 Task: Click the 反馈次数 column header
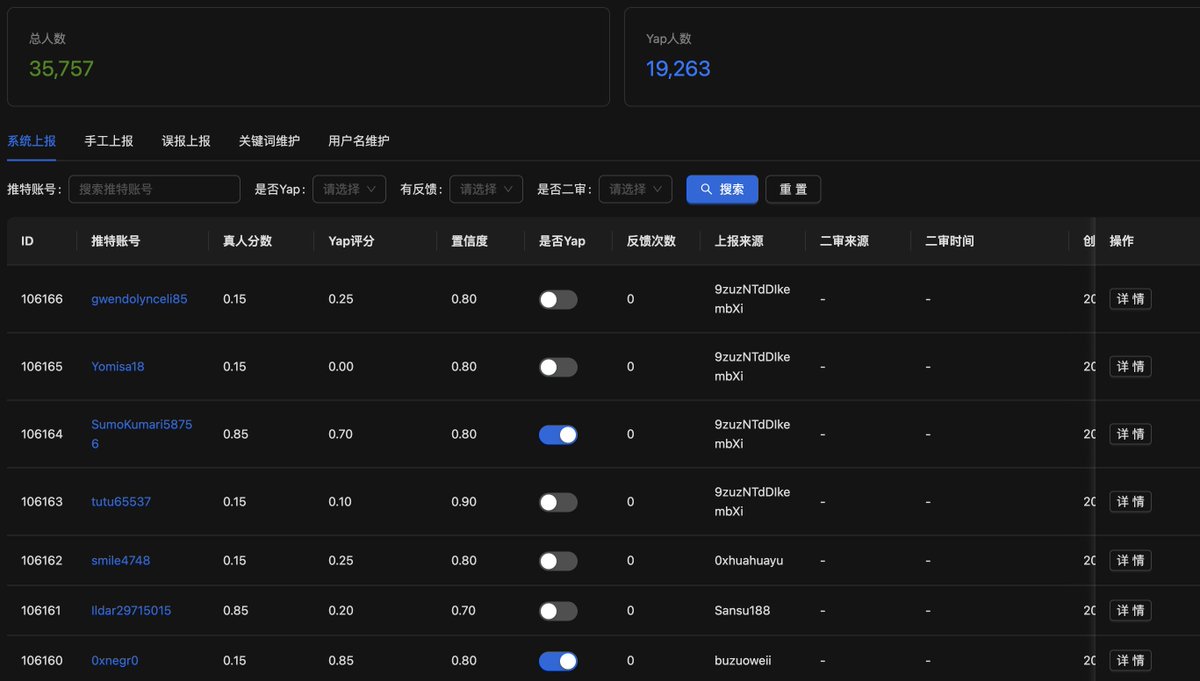pyautogui.click(x=651, y=241)
